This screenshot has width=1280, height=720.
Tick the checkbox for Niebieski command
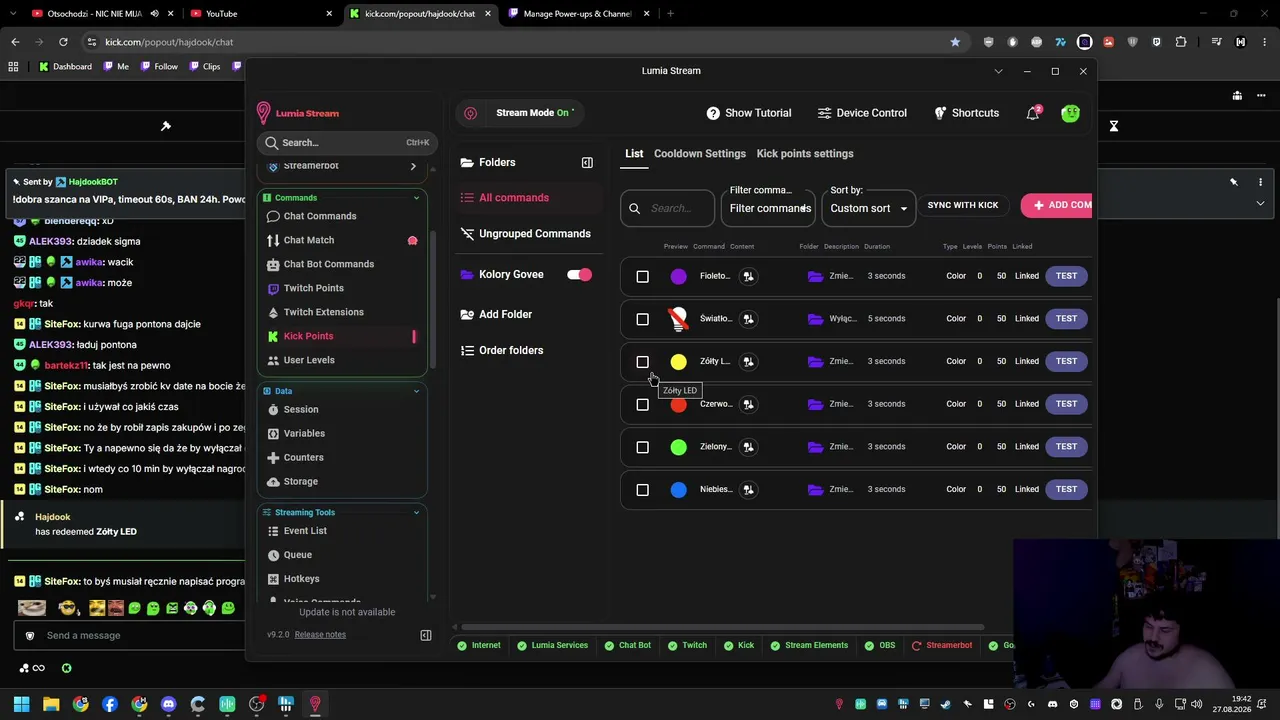pyautogui.click(x=642, y=489)
